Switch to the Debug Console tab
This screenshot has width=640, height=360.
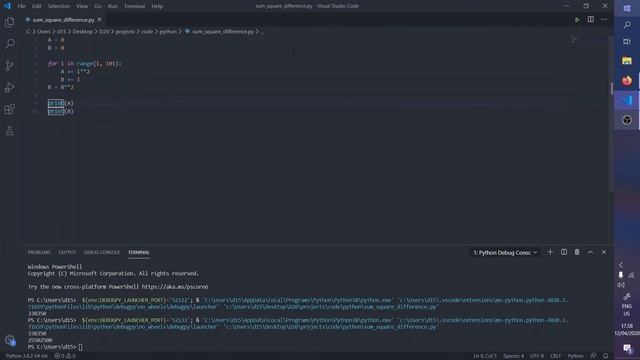(x=102, y=252)
